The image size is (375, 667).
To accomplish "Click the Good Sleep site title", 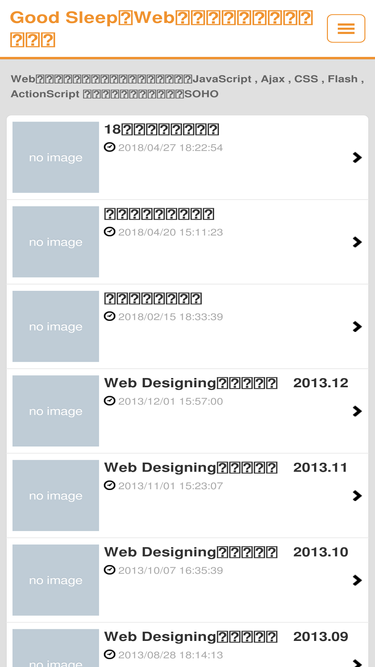I will (162, 29).
